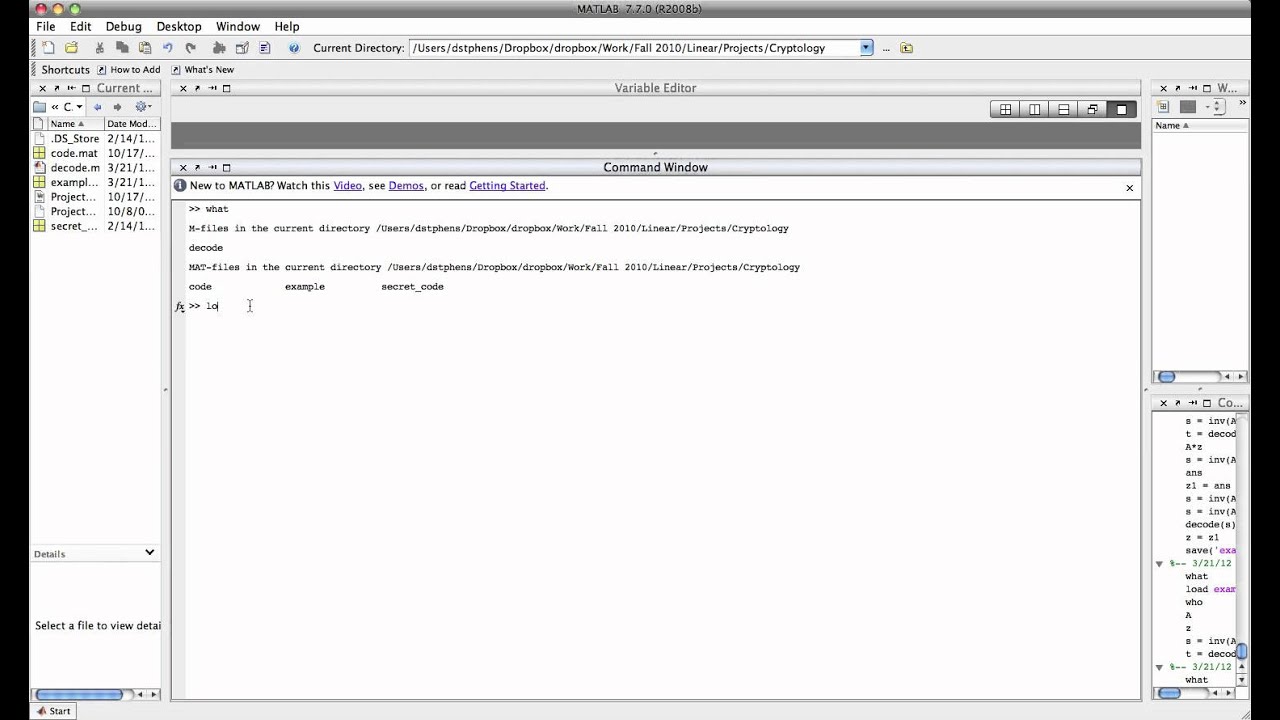Image resolution: width=1280 pixels, height=720 pixels.
Task: Dismiss the New to MATLAB banner
Action: click(x=1130, y=188)
